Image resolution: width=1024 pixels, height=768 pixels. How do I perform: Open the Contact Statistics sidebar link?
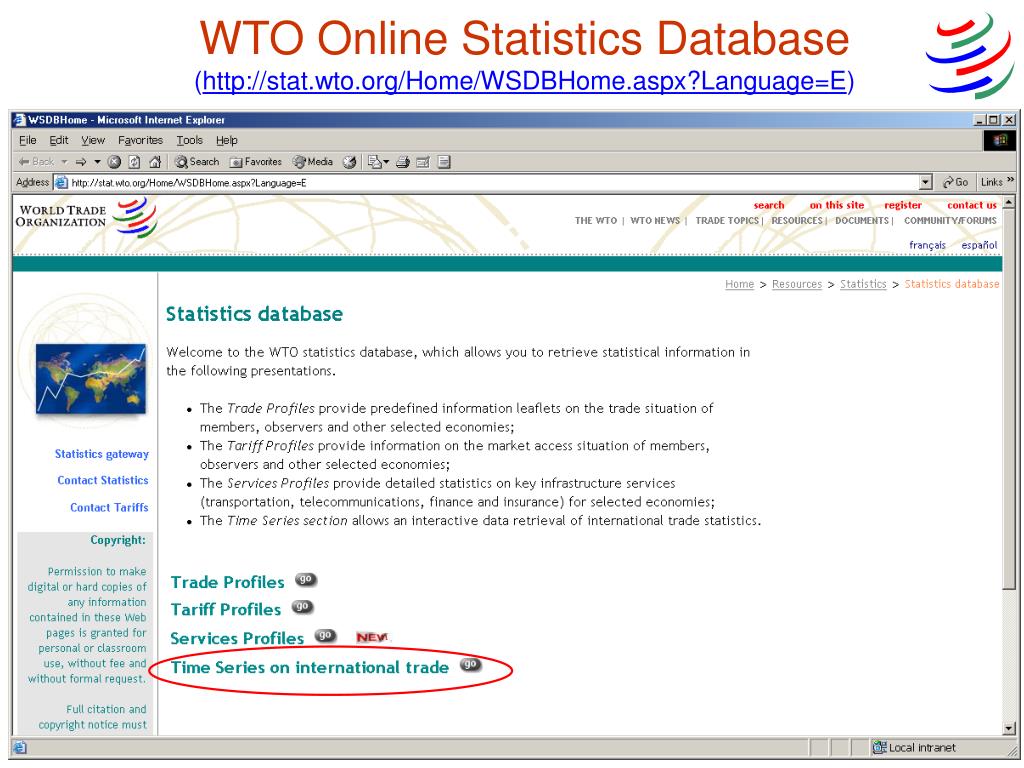point(103,480)
